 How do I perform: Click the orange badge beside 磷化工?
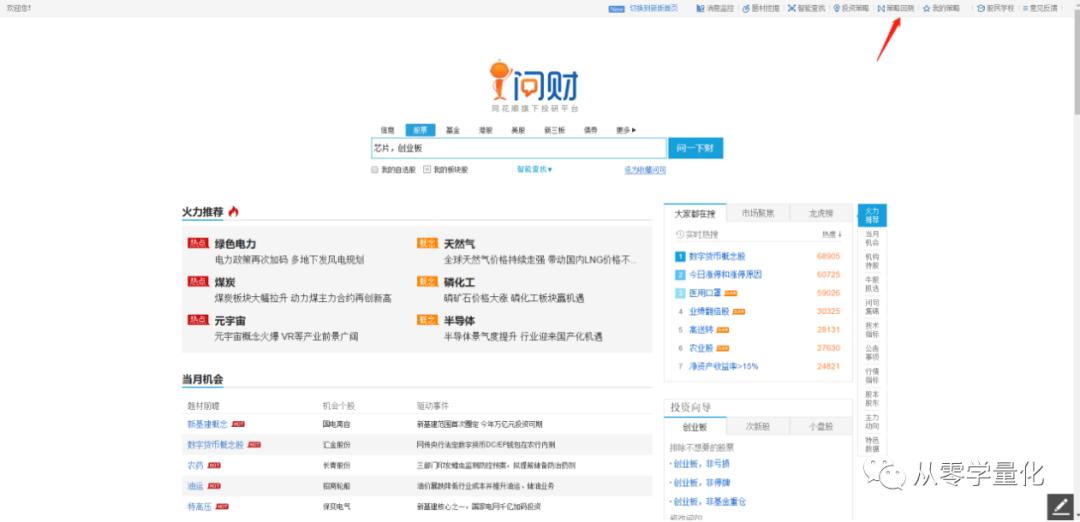(x=427, y=282)
